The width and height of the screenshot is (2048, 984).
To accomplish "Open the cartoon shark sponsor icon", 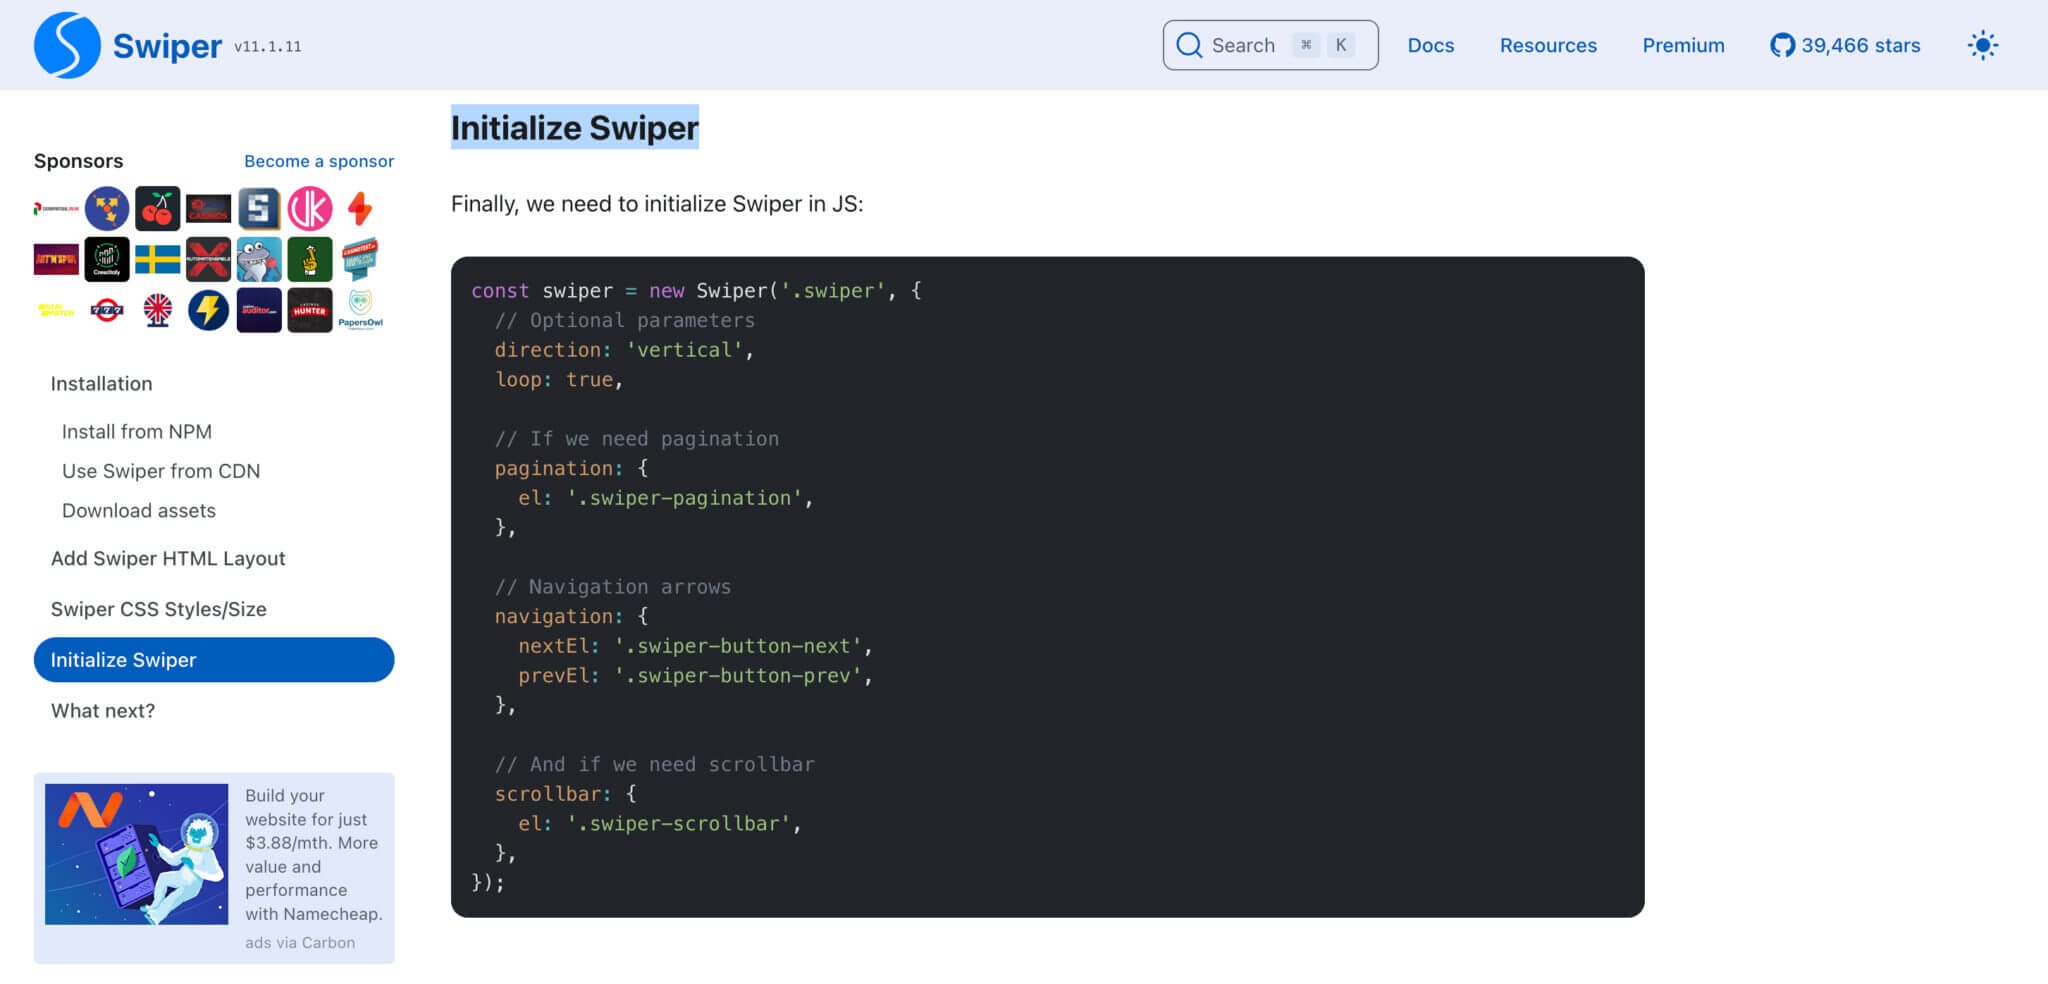I will click(x=259, y=260).
